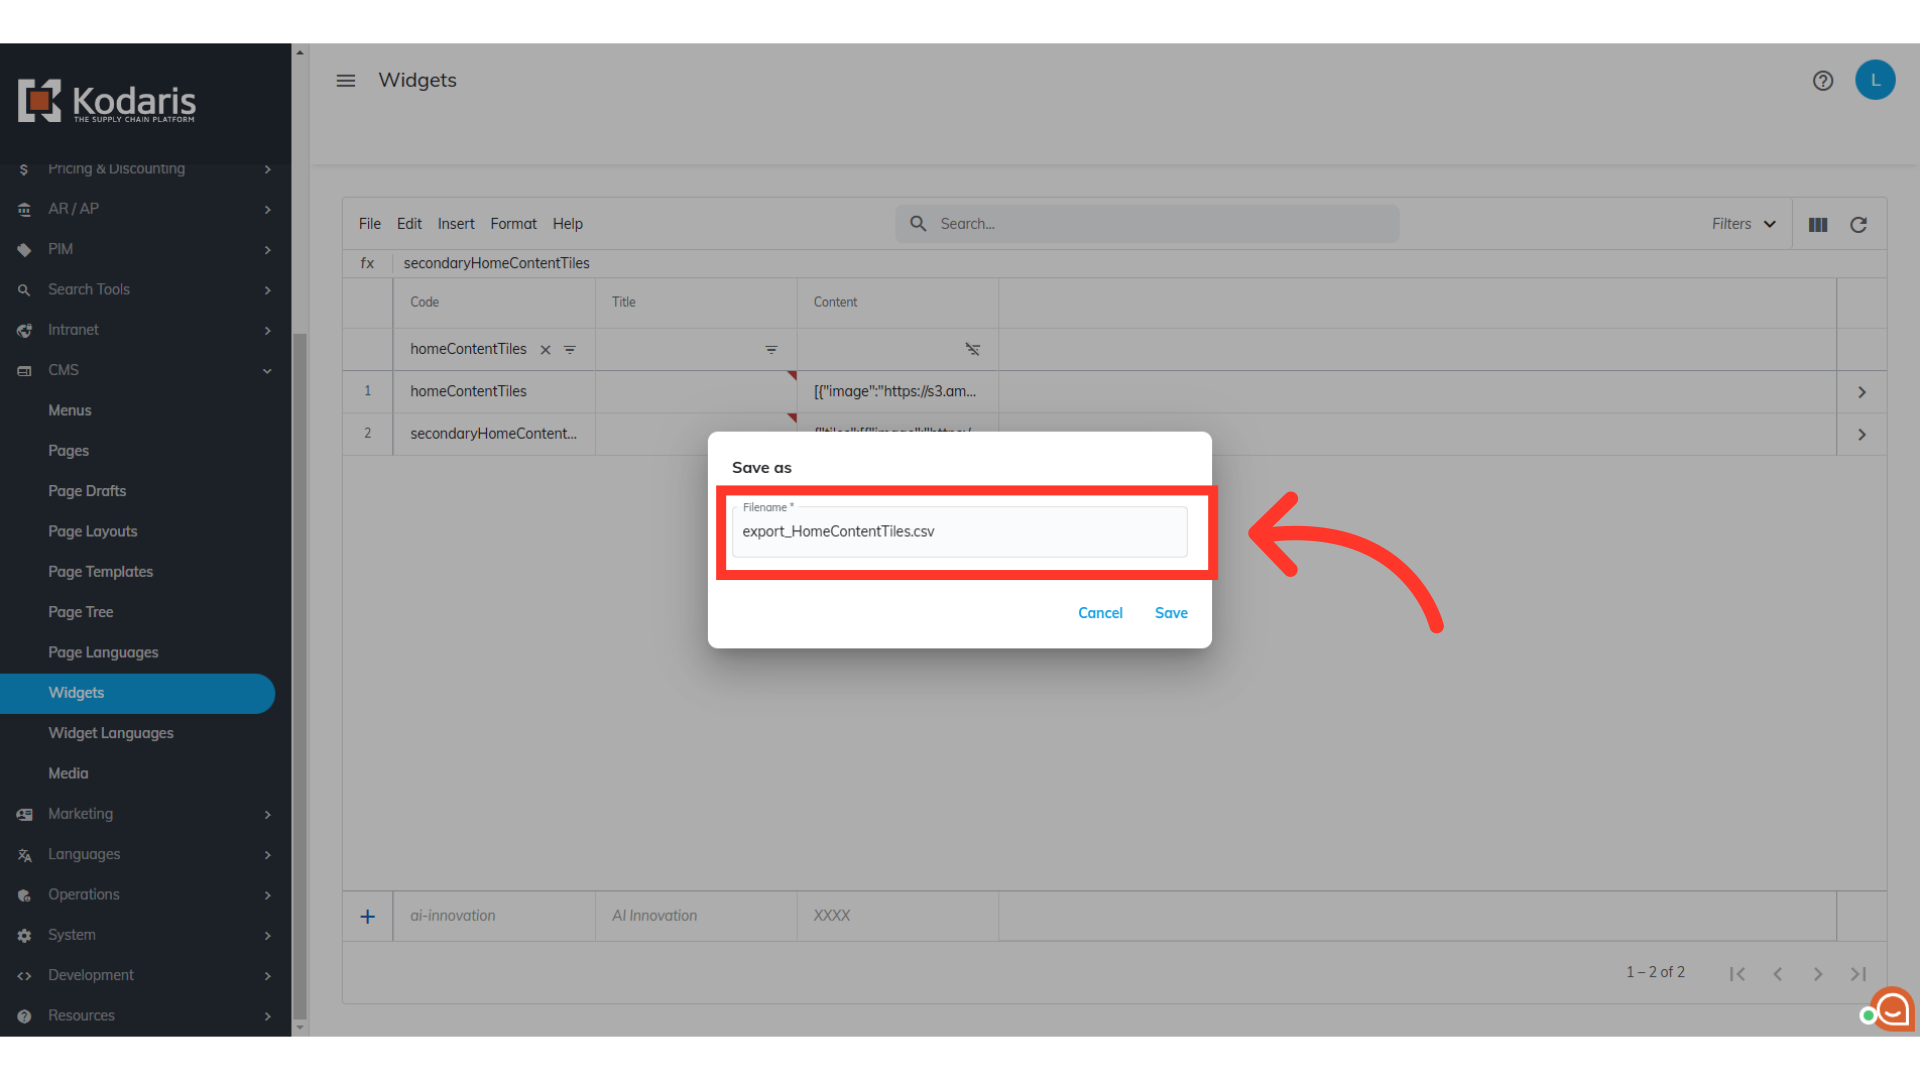Click the Filename input field
1920x1080 pixels.
958,532
